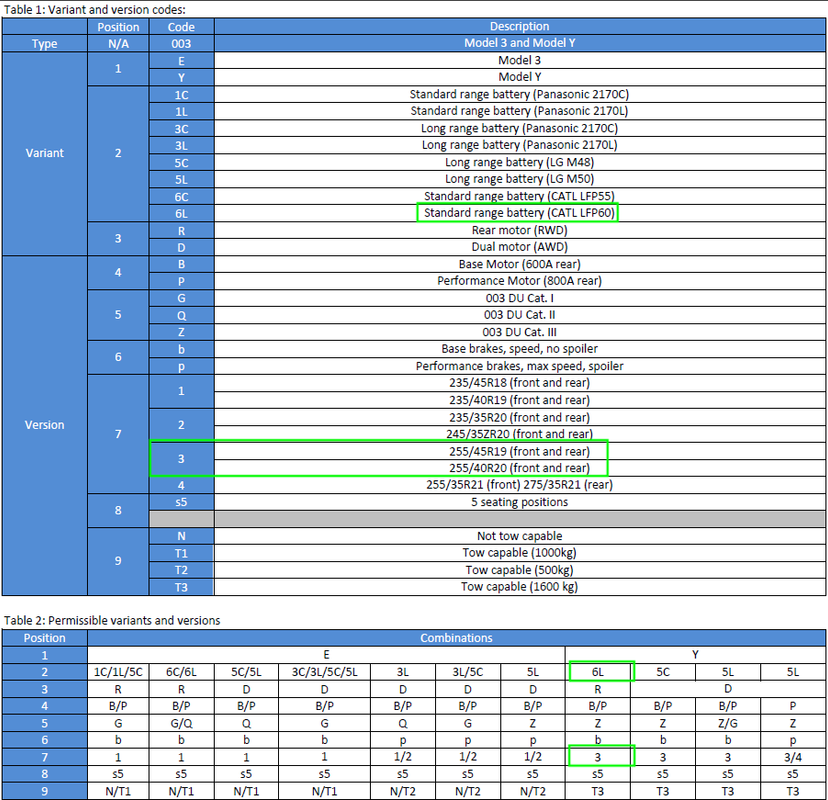This screenshot has width=828, height=800.
Task: Click code 'T2' in Table 1
Action: click(x=181, y=570)
